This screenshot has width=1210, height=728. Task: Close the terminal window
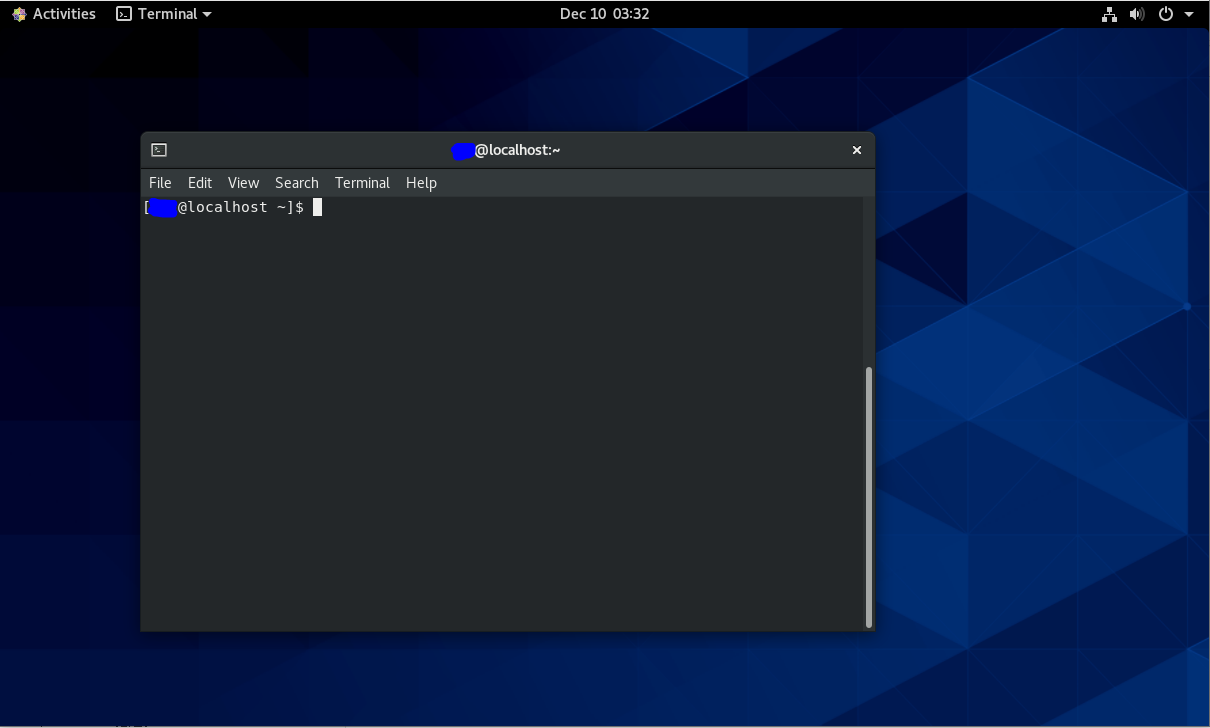click(856, 150)
